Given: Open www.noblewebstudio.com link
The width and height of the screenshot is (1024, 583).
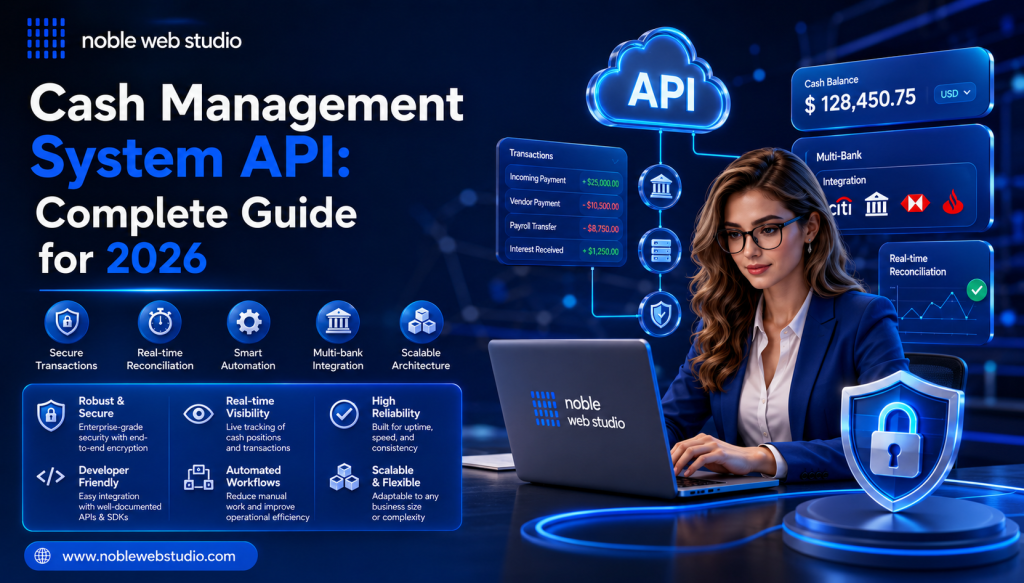Looking at the screenshot, I should point(149,556).
